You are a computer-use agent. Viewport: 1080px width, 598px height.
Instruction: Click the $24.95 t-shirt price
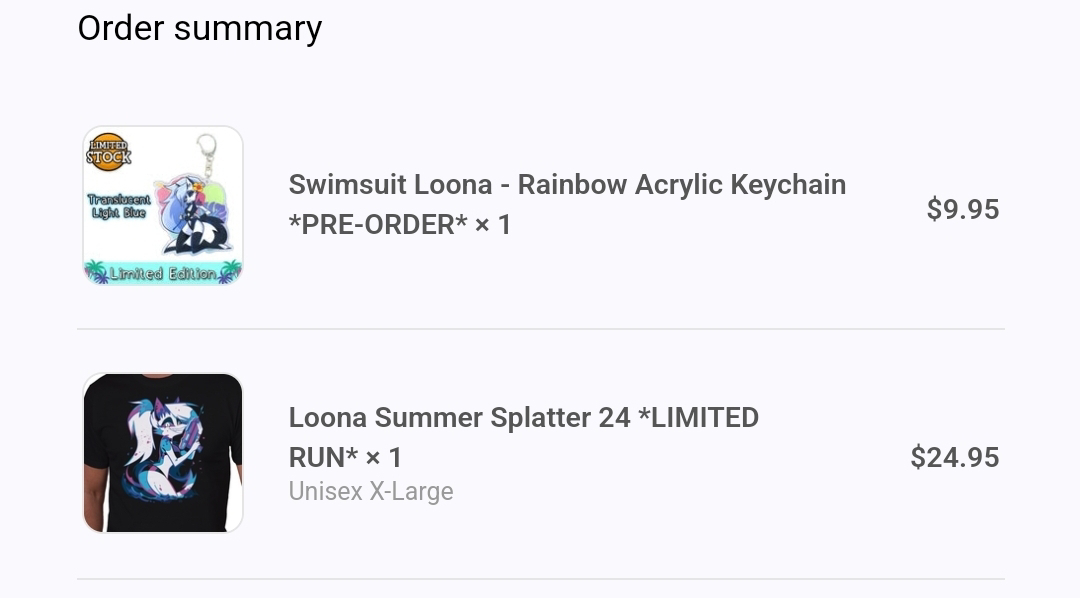click(954, 457)
